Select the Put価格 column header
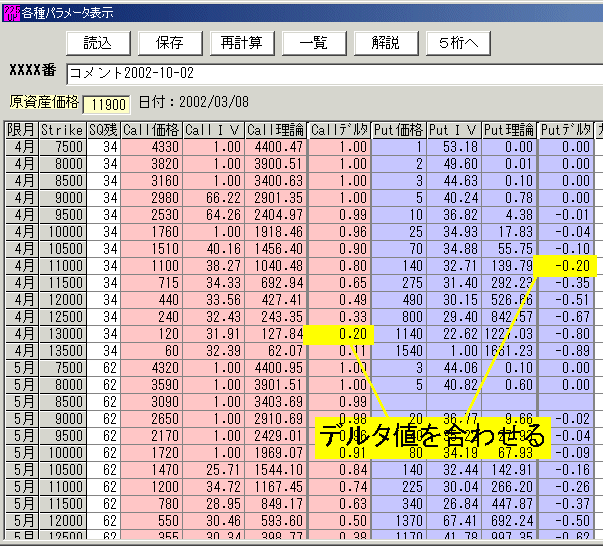This screenshot has height=546, width=603. point(399,130)
